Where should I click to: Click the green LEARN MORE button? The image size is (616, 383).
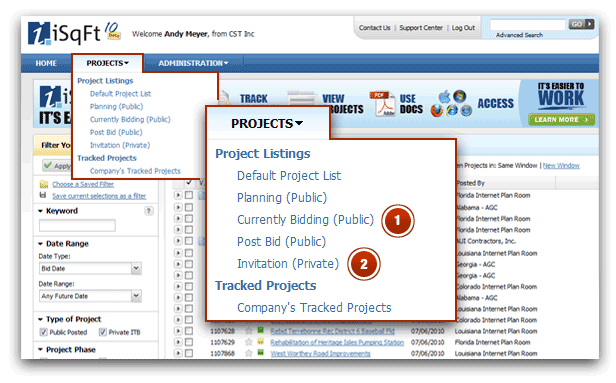coord(561,119)
